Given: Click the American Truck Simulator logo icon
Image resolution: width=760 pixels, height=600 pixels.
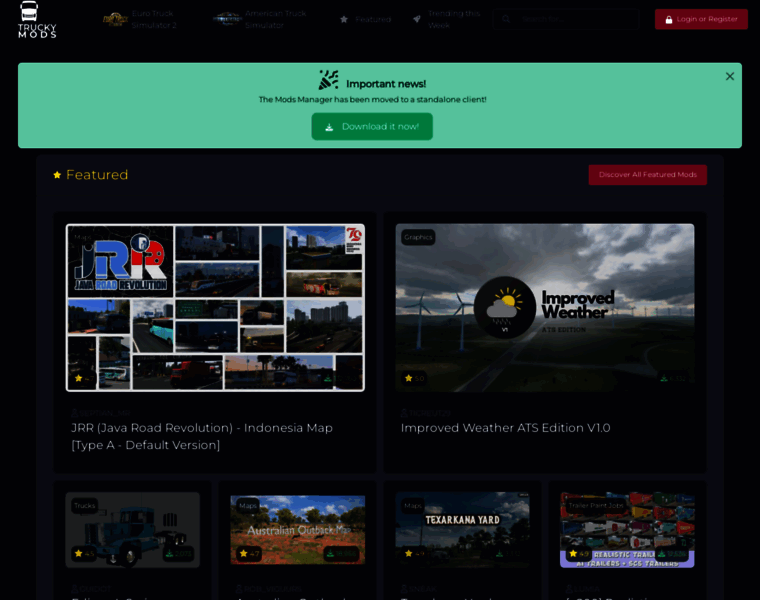Looking at the screenshot, I should point(227,19).
